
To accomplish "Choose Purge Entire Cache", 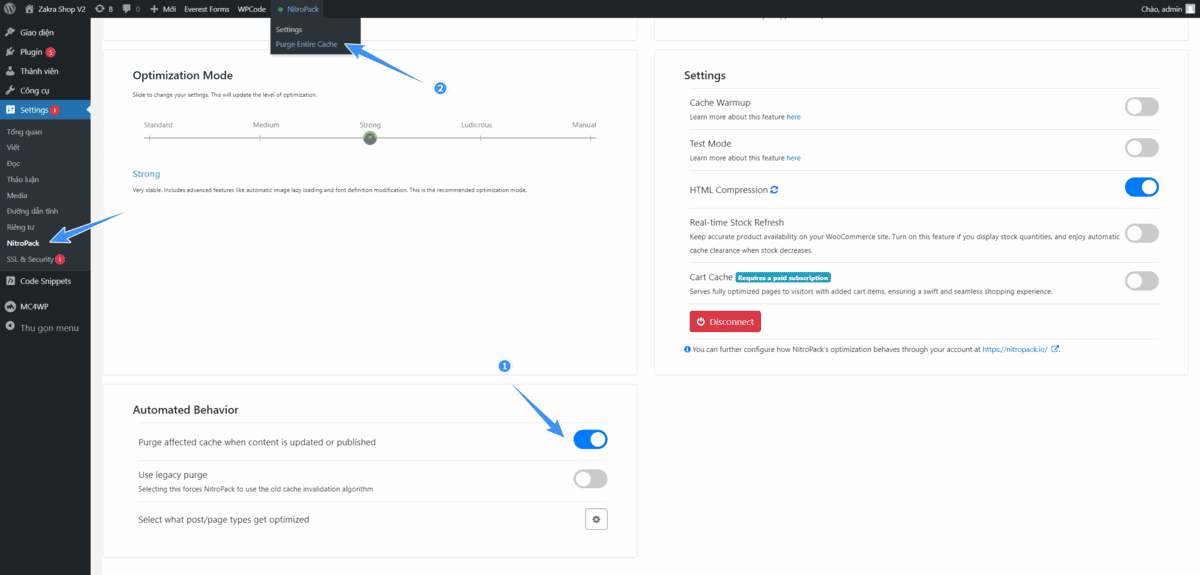I will [x=307, y=44].
